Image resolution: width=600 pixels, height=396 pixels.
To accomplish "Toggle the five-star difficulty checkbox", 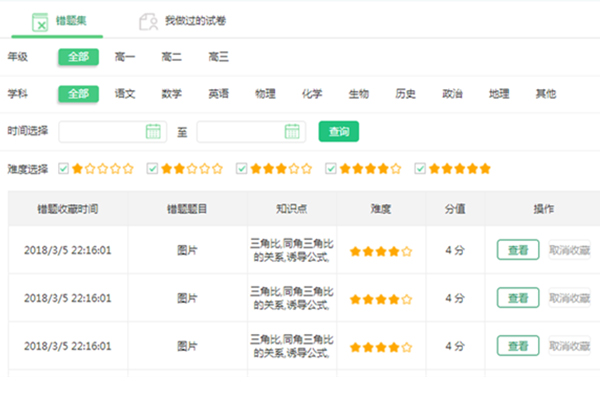I will tap(420, 168).
